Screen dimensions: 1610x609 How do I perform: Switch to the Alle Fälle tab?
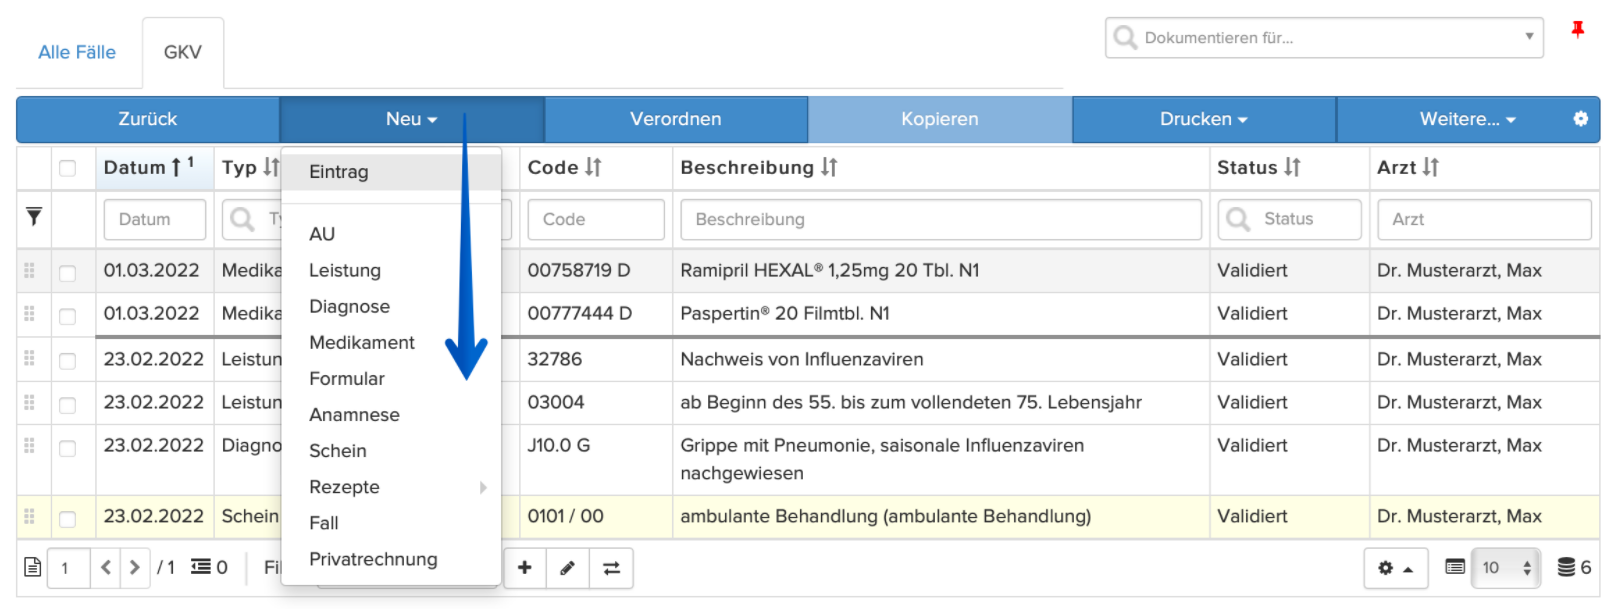[x=77, y=52]
